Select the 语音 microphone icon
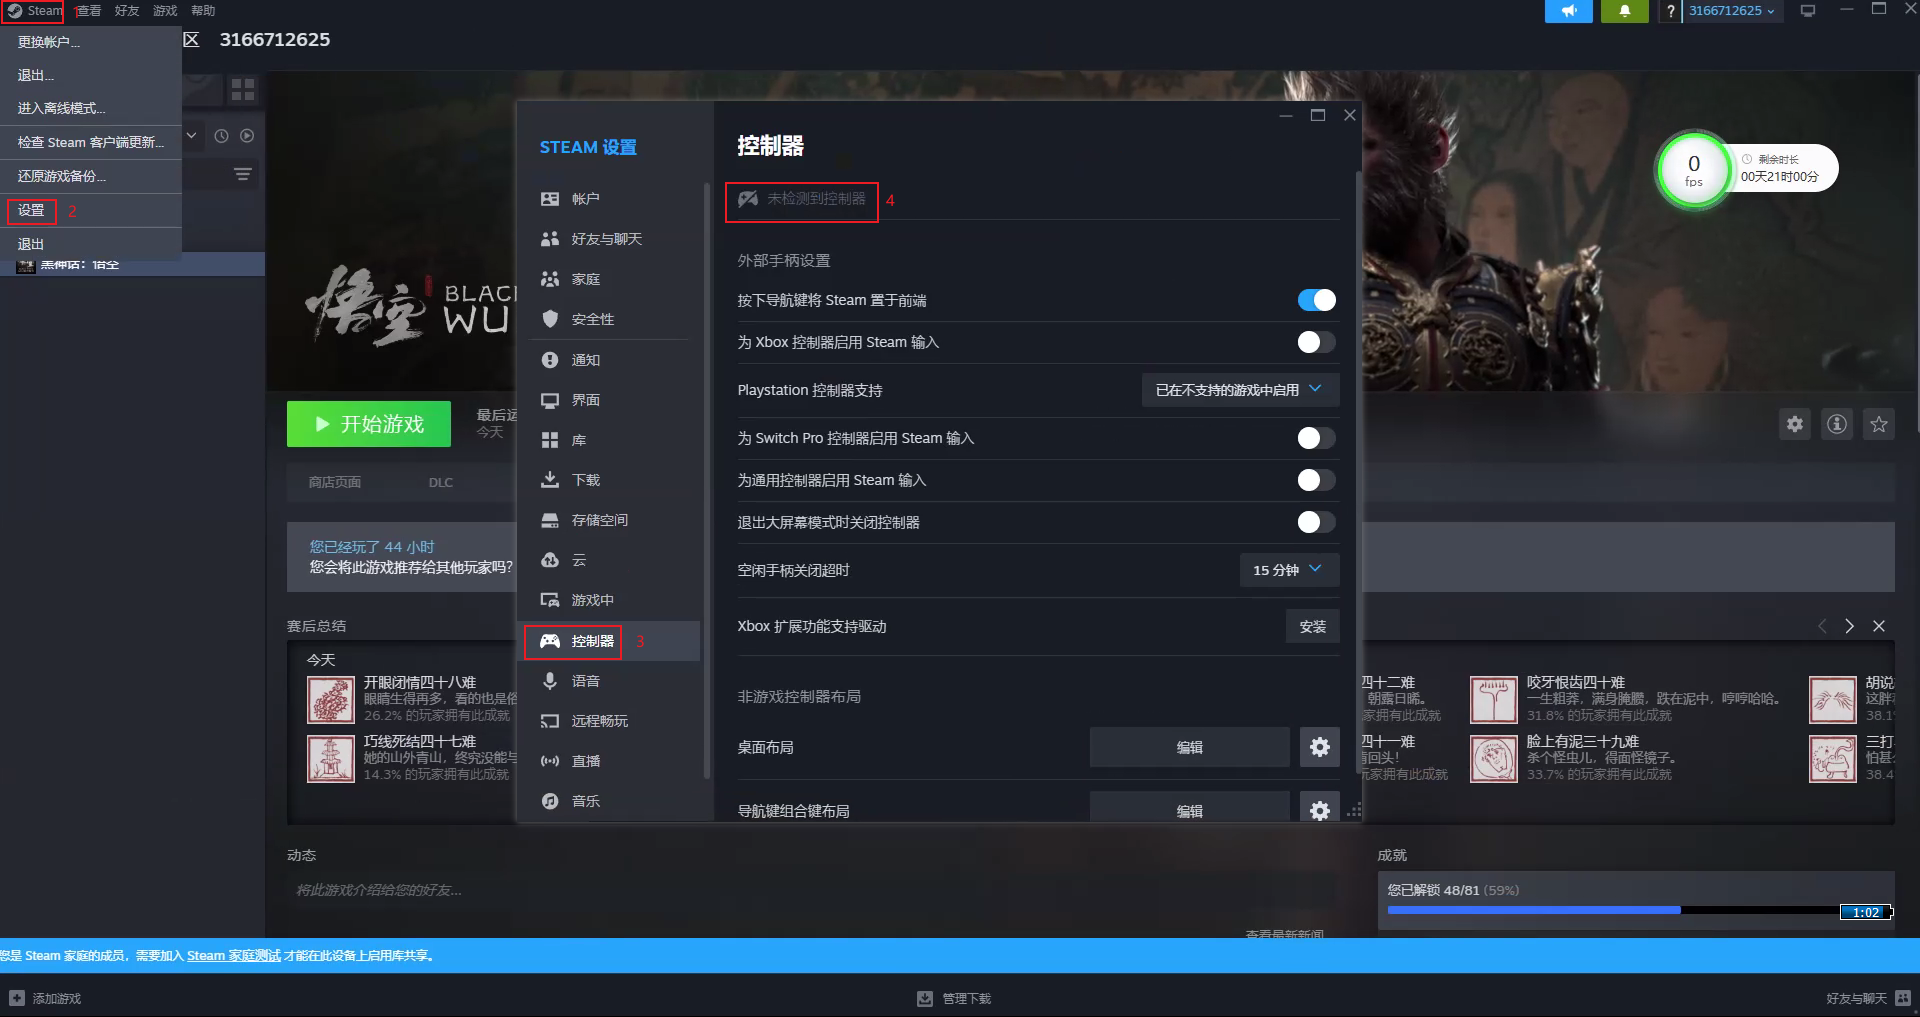Viewport: 1920px width, 1017px height. (550, 681)
